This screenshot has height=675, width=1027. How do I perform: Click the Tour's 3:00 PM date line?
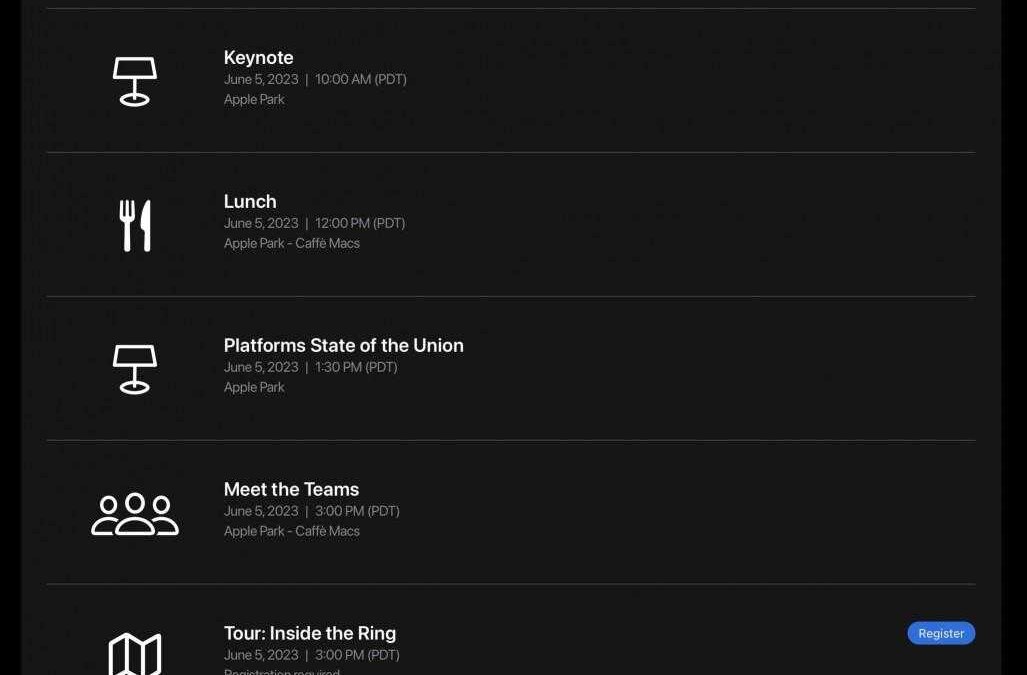[x=311, y=656]
